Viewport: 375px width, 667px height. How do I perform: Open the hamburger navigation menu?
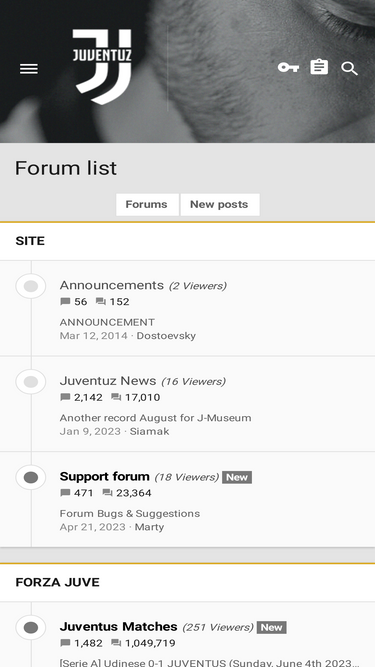click(x=29, y=68)
